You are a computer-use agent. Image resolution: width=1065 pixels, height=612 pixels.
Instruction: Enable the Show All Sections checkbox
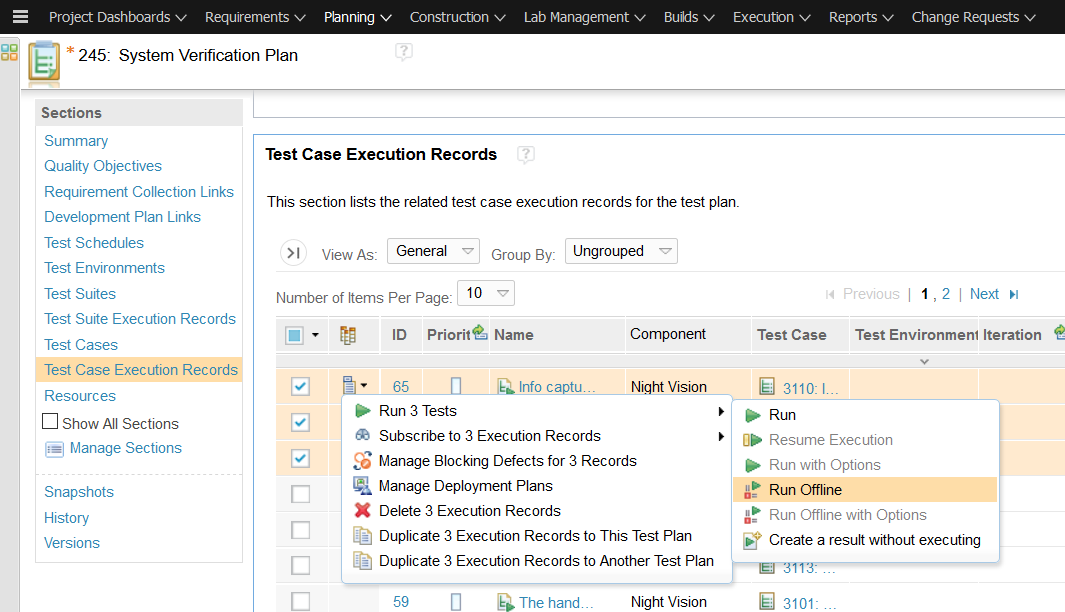click(x=51, y=422)
